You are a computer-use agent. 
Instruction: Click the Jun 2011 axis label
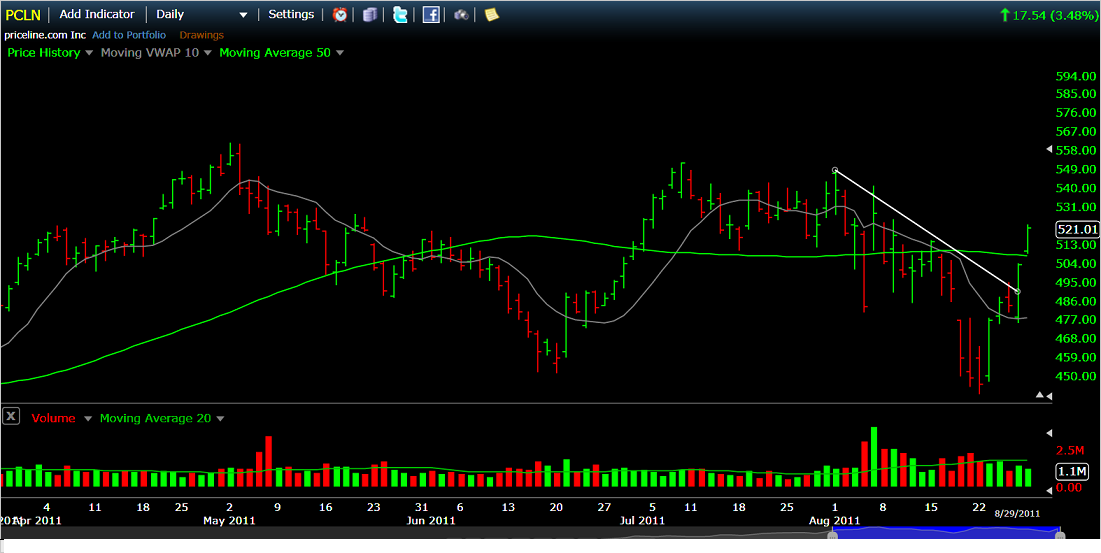coord(429,521)
